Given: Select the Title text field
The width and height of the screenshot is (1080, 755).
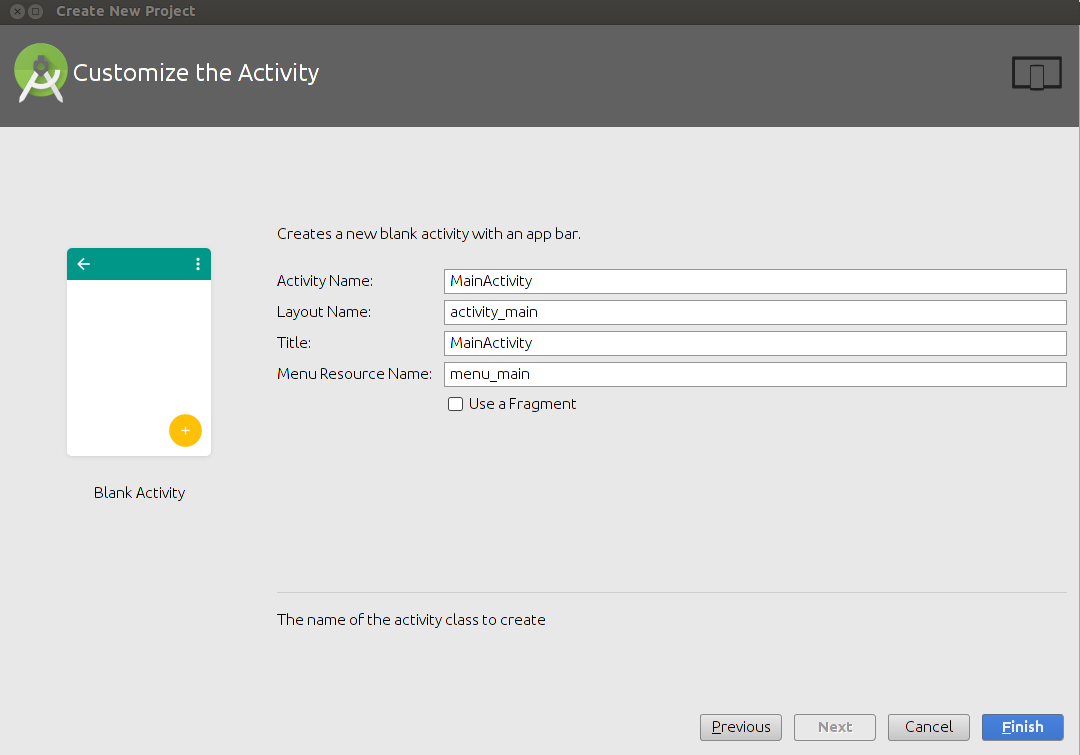Looking at the screenshot, I should [755, 343].
